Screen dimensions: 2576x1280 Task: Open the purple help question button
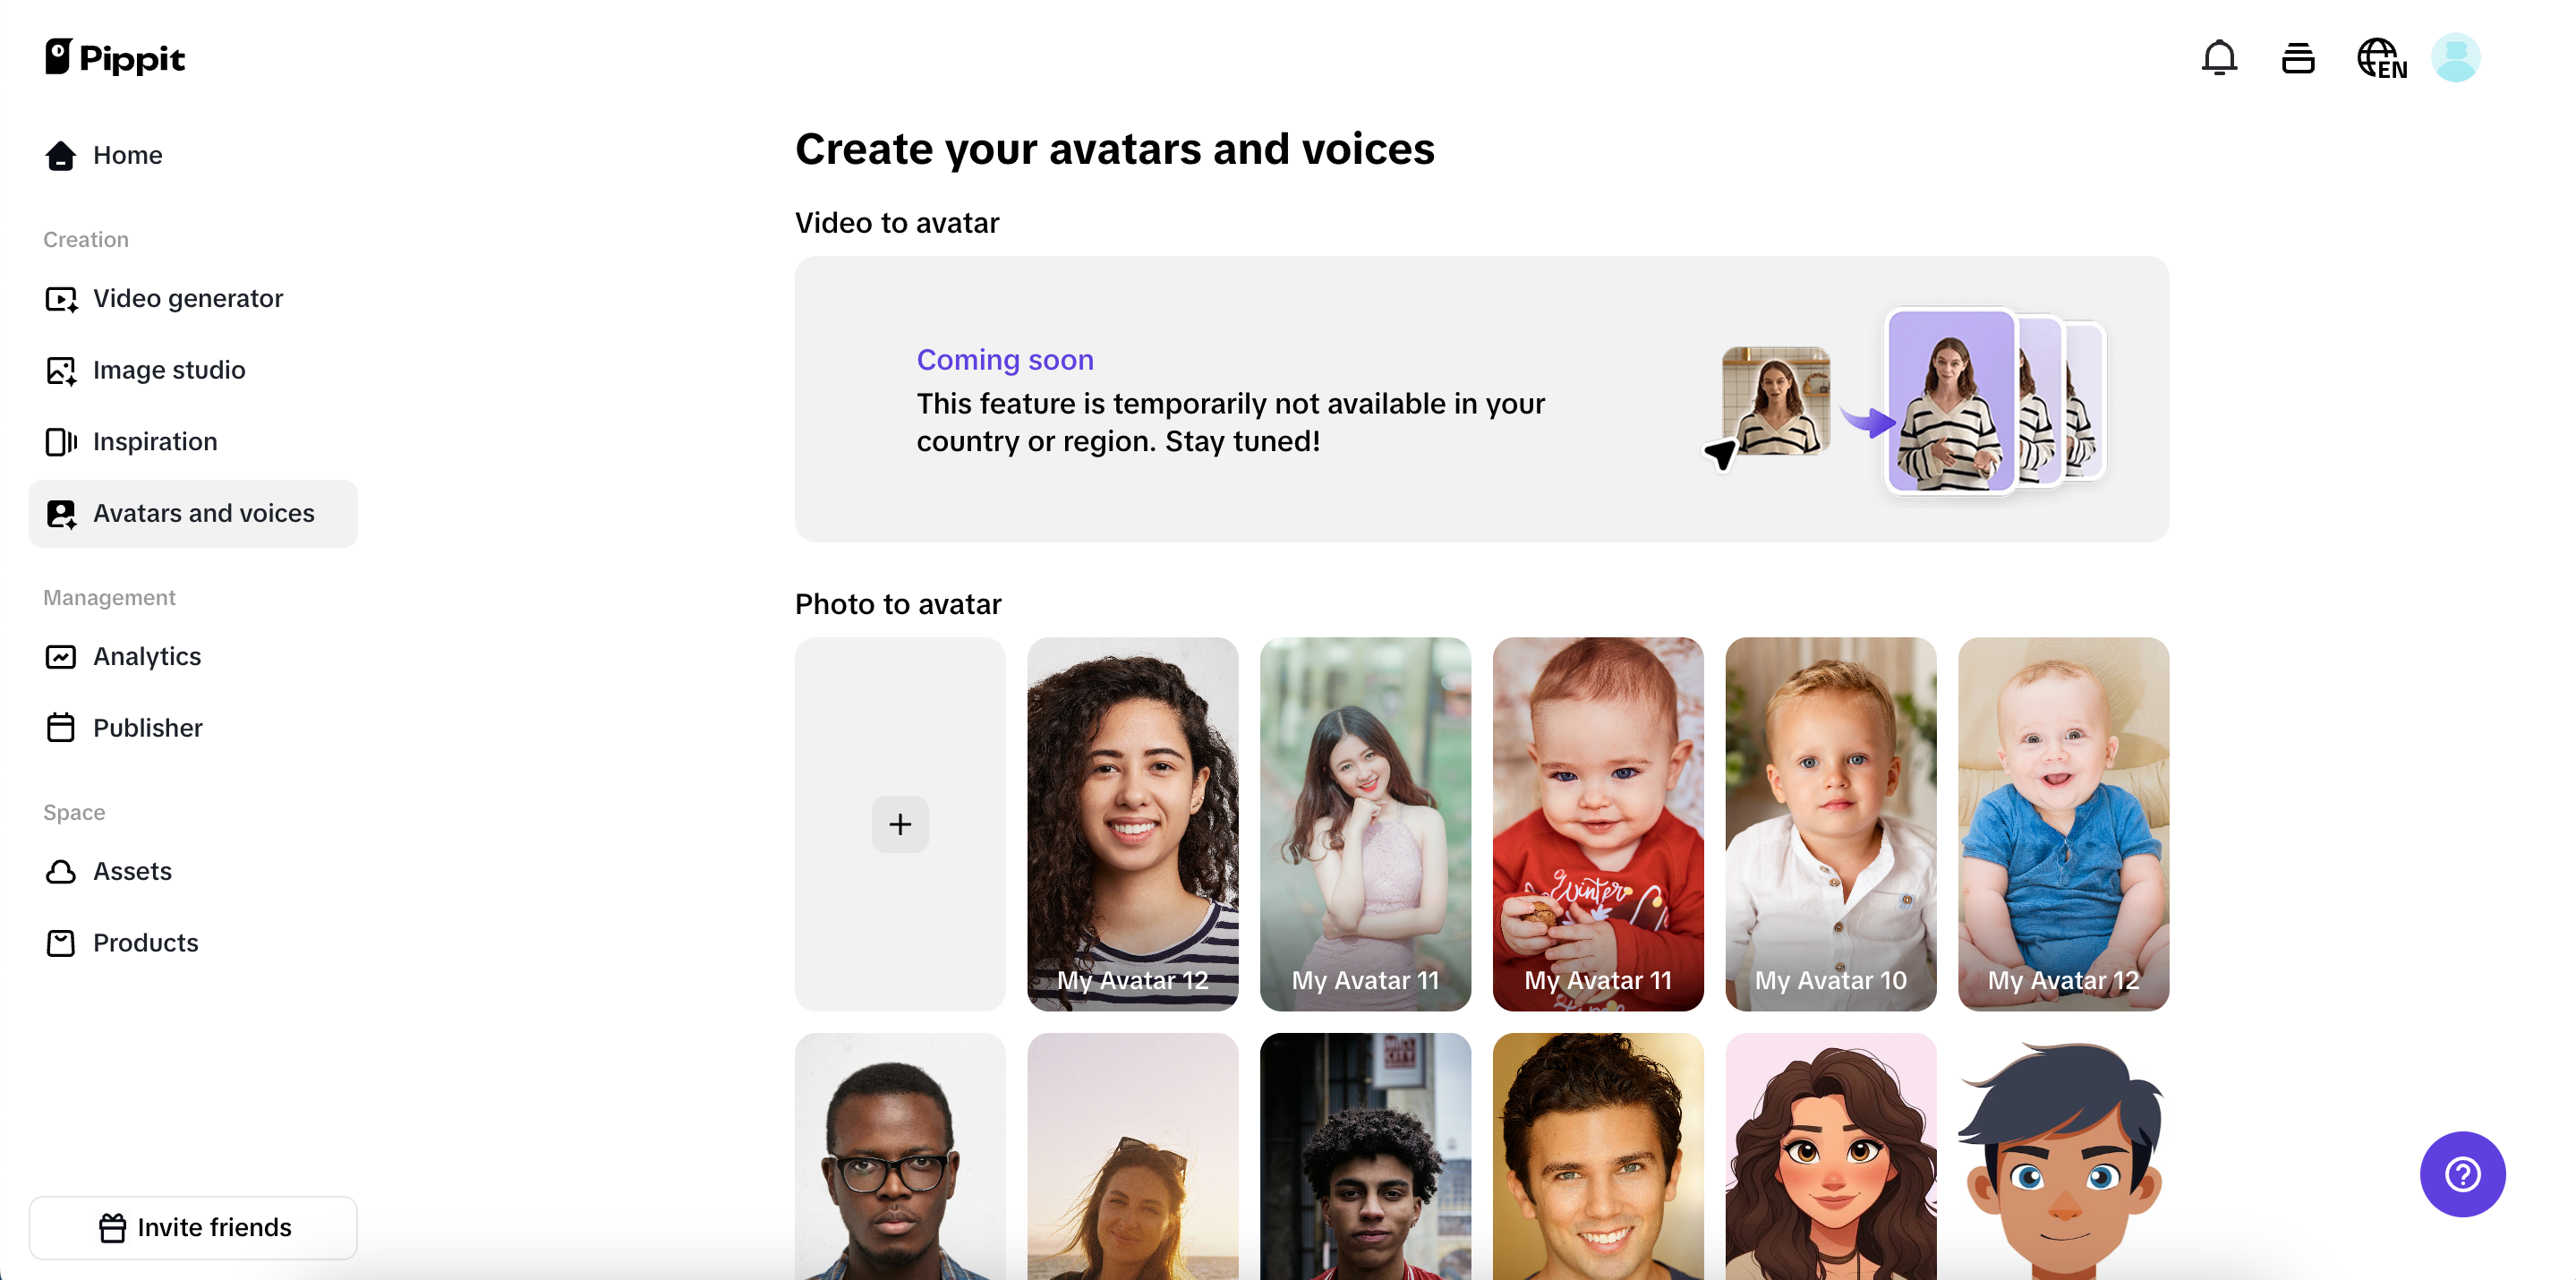coord(2461,1173)
